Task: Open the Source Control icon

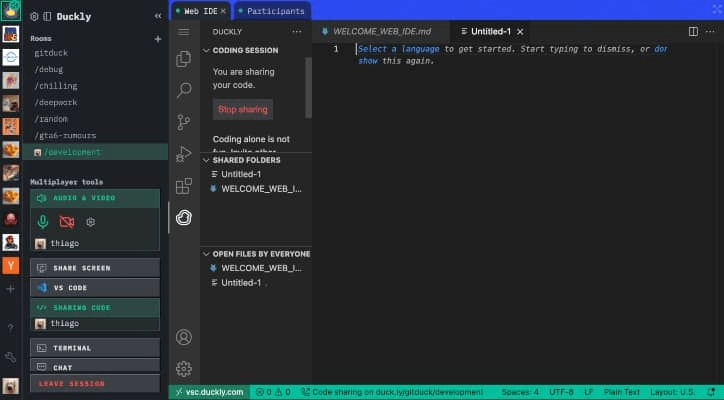Action: coord(183,122)
